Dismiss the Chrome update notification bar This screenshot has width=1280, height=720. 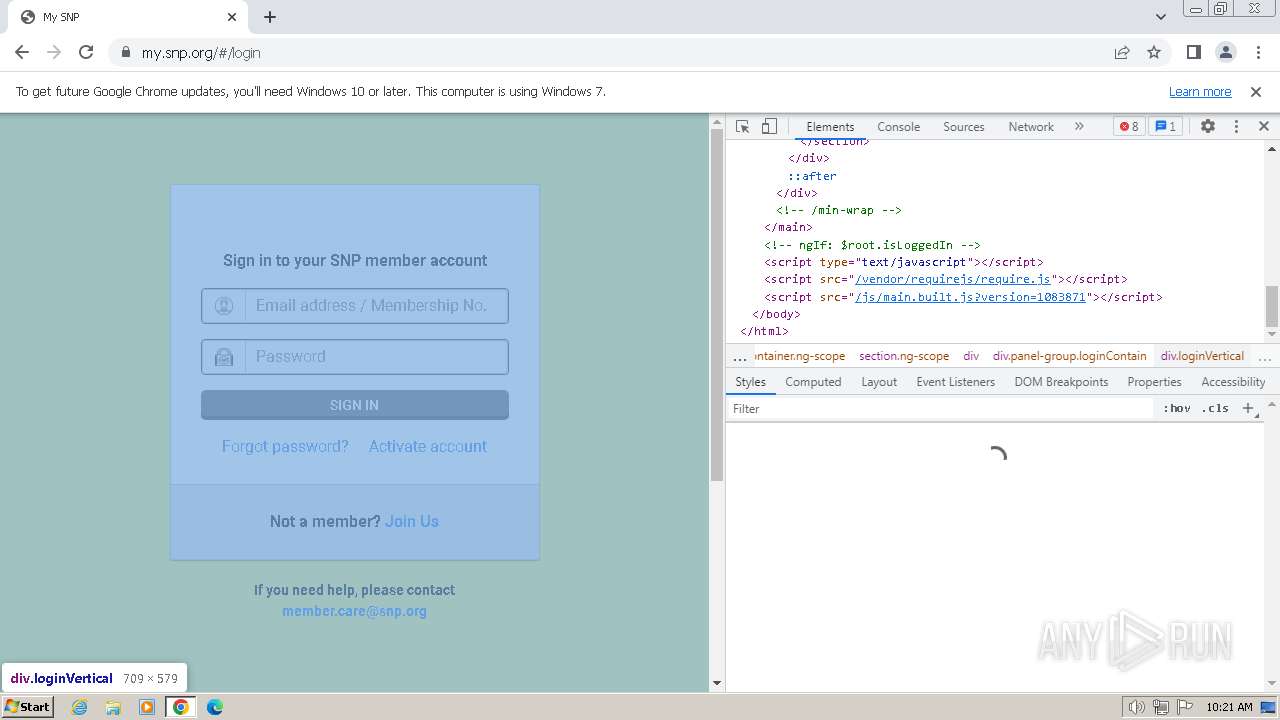1256,92
